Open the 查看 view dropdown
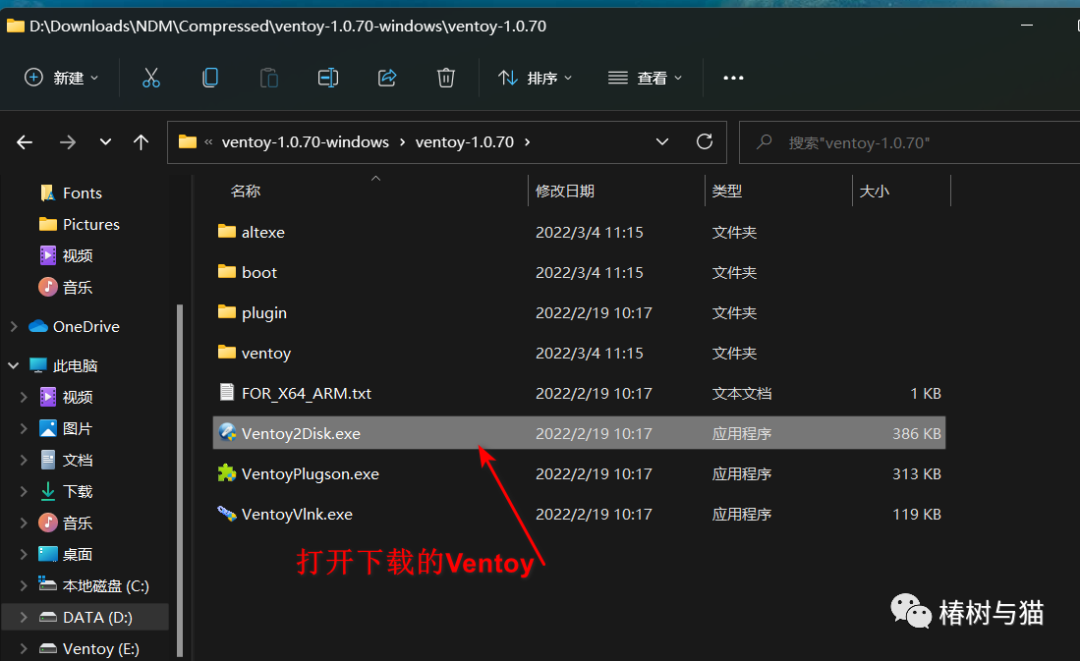The width and height of the screenshot is (1080, 661). 645,78
